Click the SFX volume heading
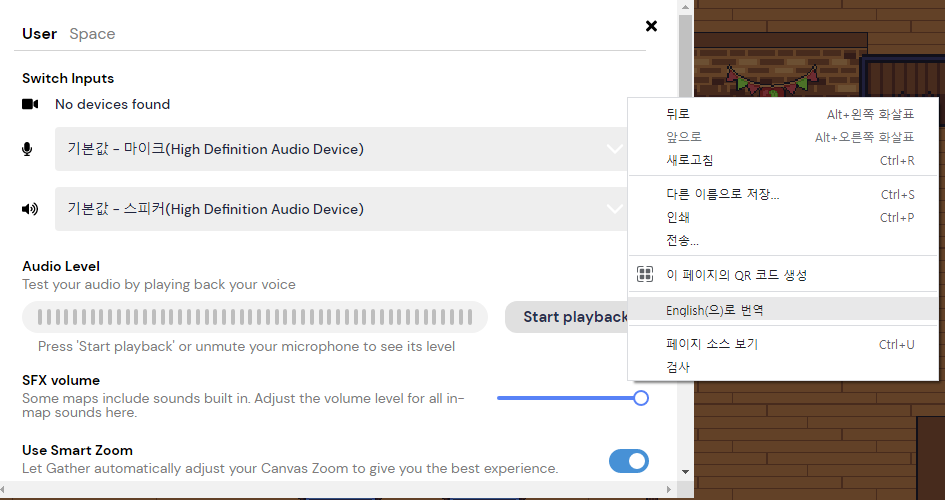945x500 pixels. 61,380
